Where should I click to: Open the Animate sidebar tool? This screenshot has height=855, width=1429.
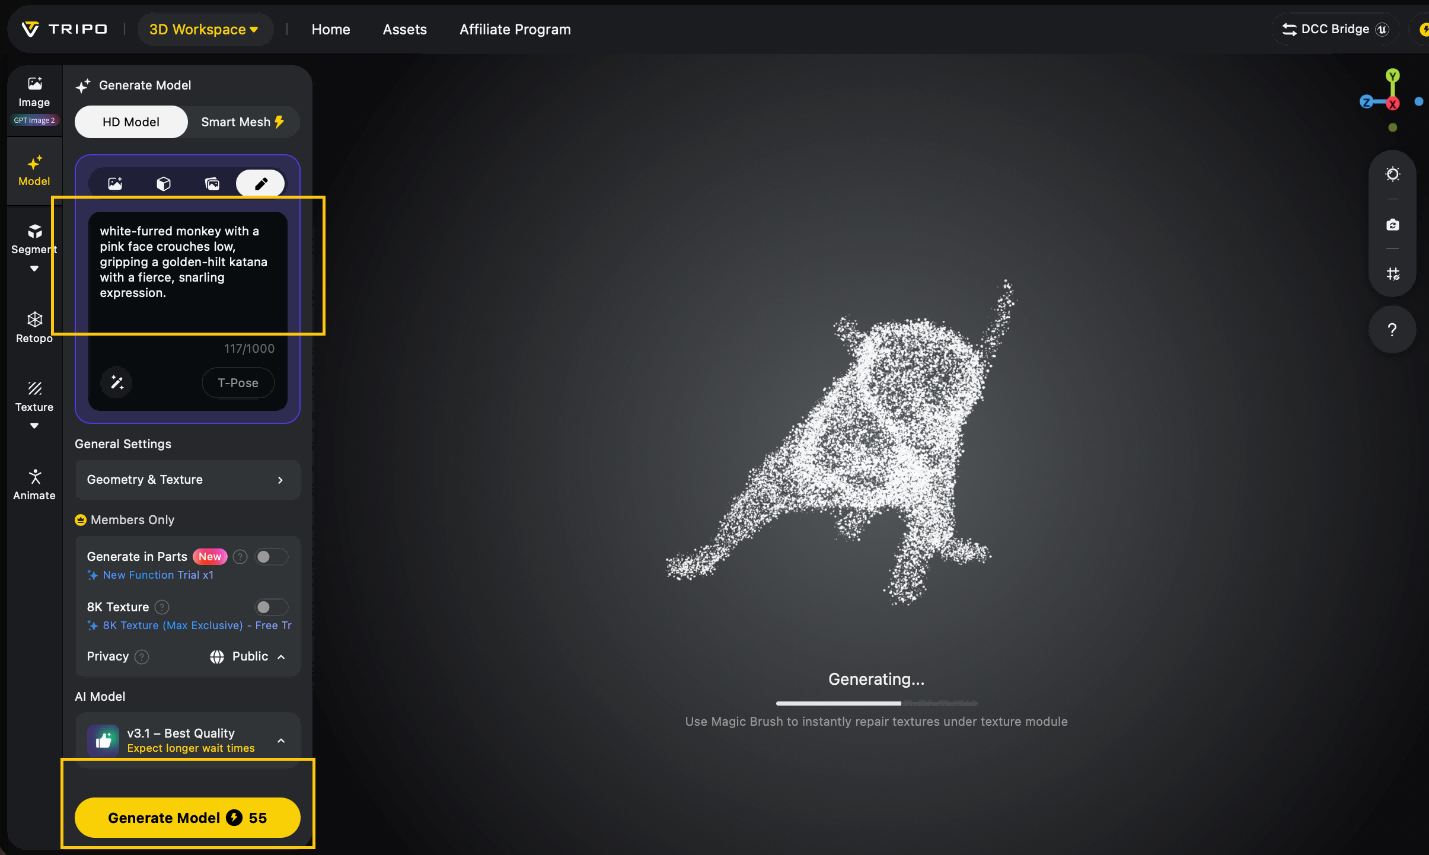34,484
